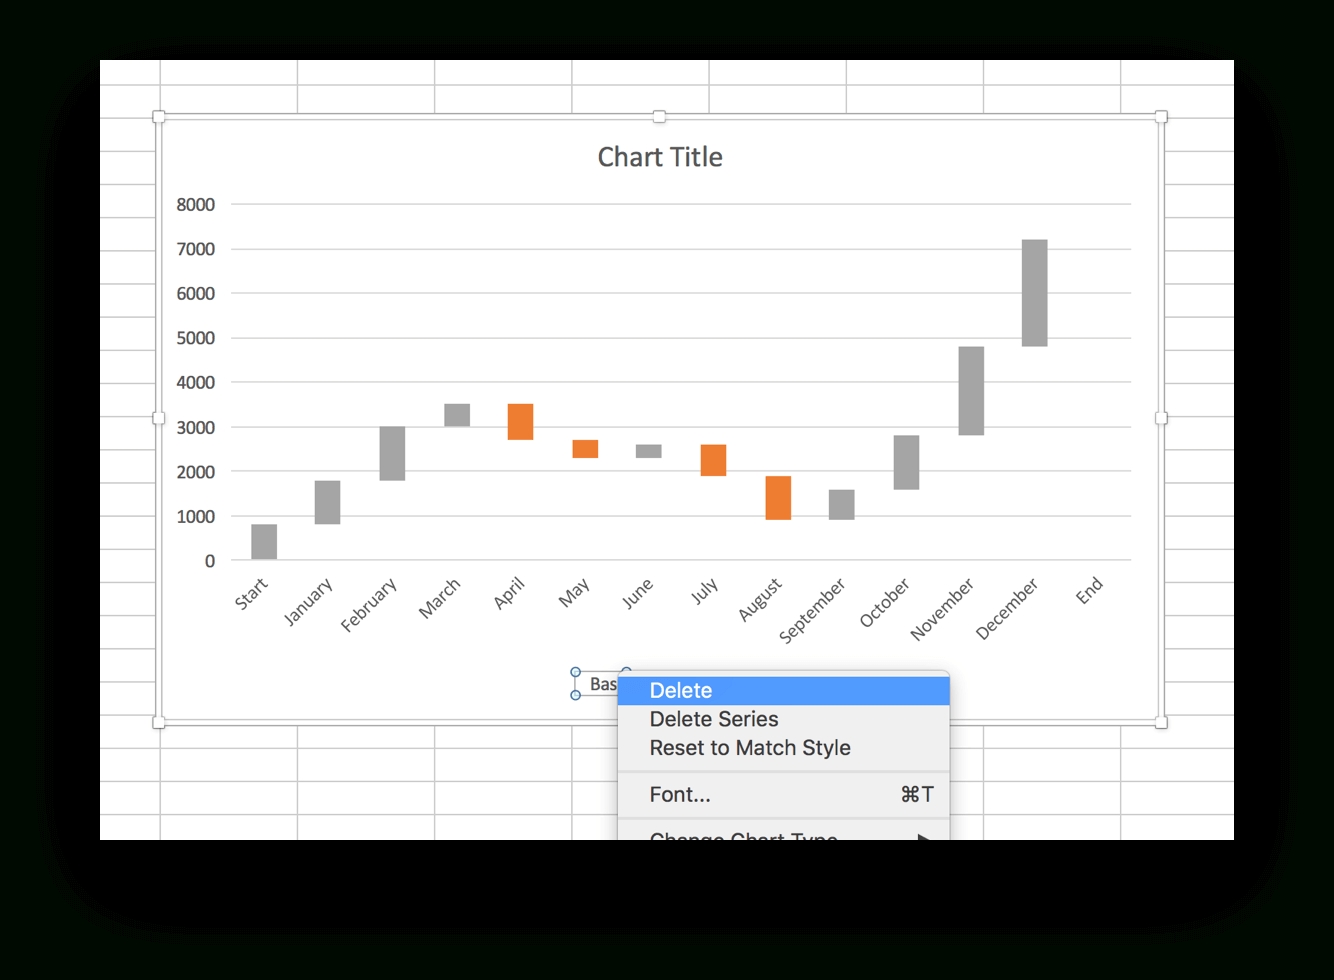Choose Delete in the context menu

783,690
